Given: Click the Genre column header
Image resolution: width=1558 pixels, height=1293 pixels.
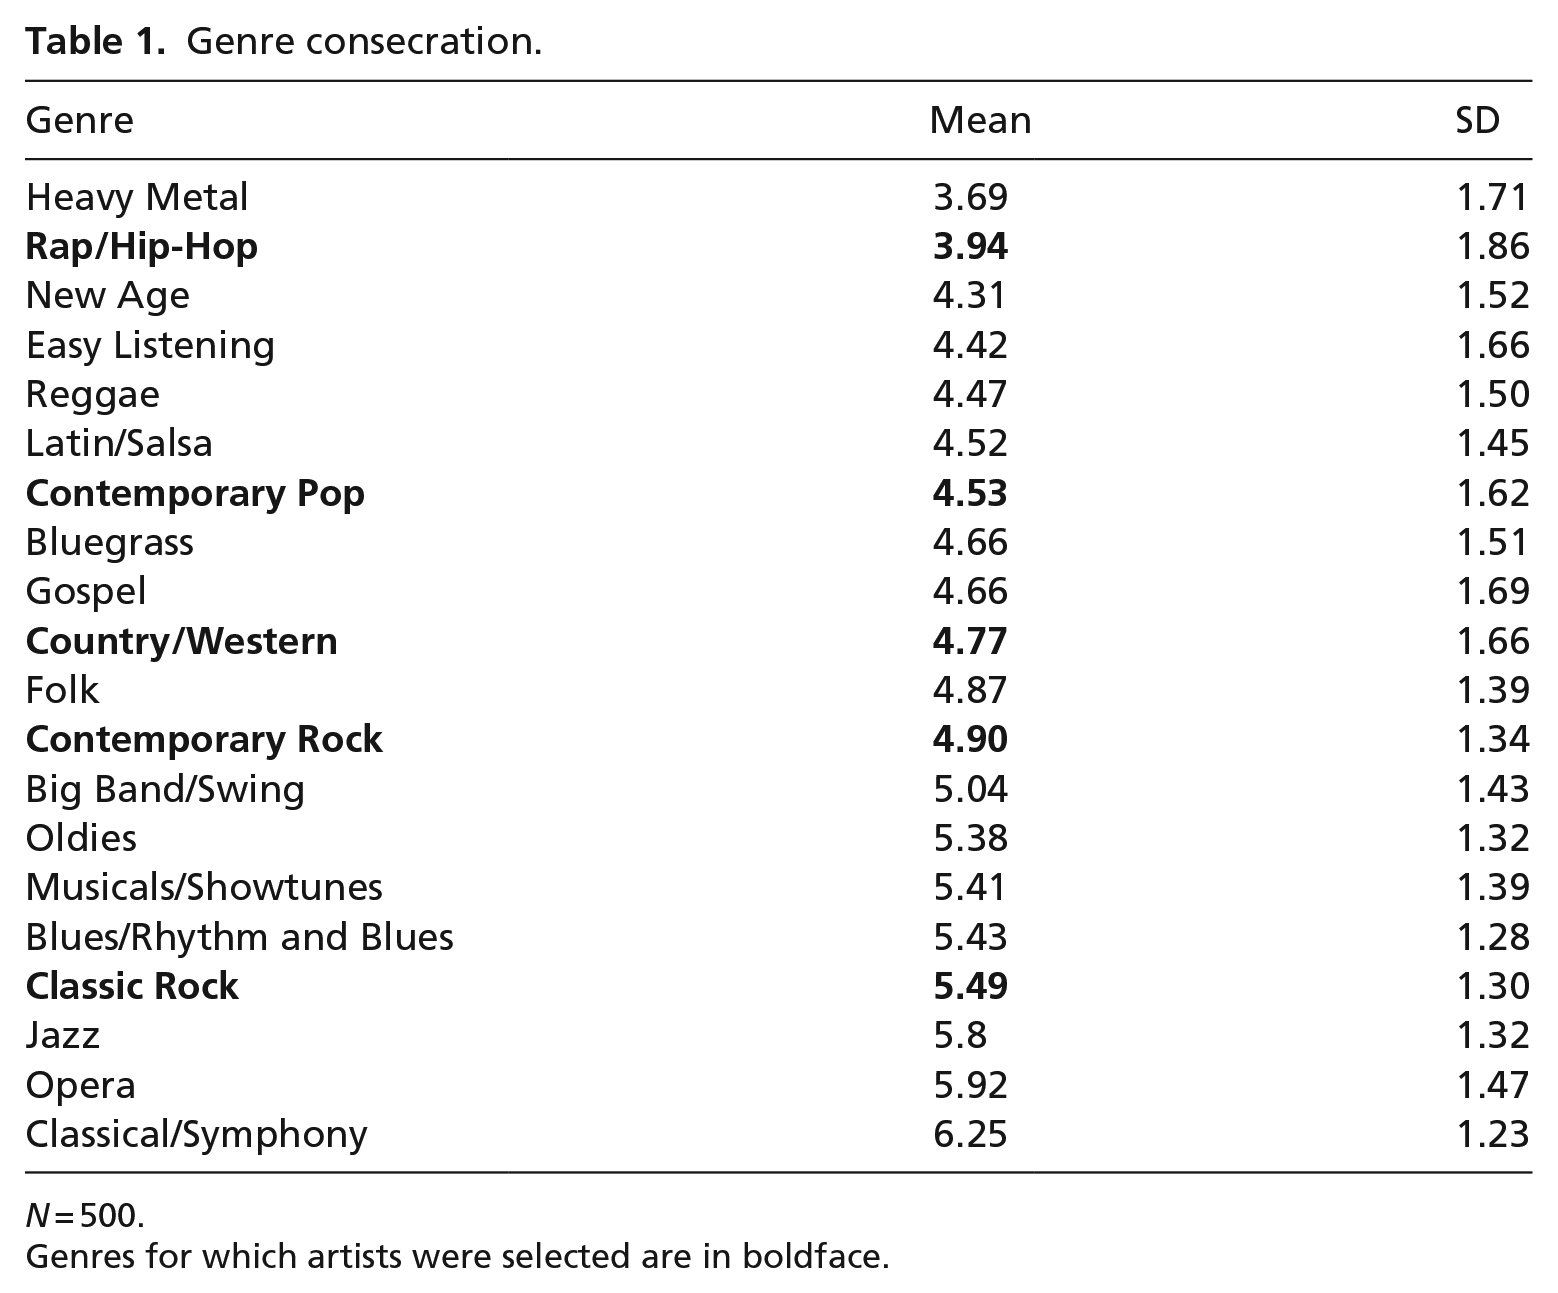Looking at the screenshot, I should pos(79,120).
